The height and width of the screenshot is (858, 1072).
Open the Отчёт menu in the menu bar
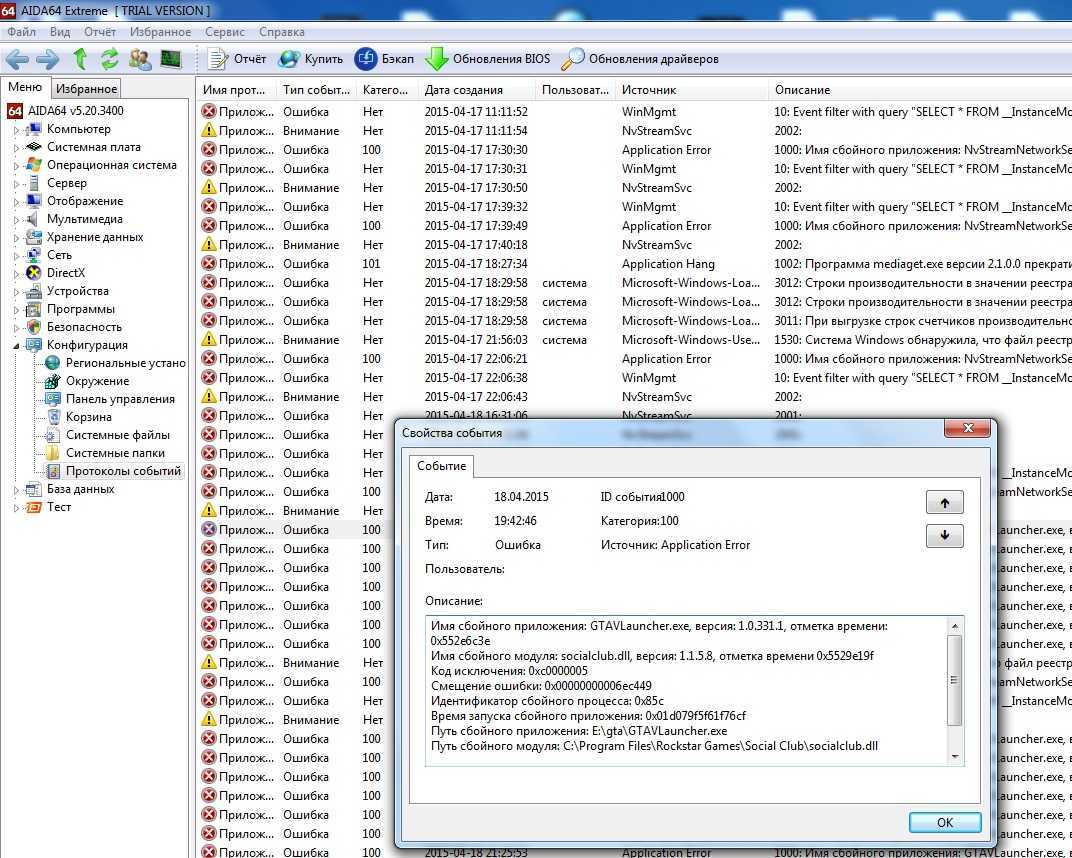pos(100,32)
